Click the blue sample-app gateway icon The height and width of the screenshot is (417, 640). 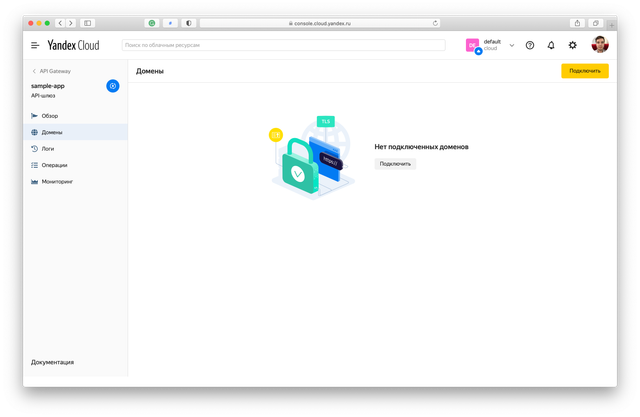coord(113,86)
